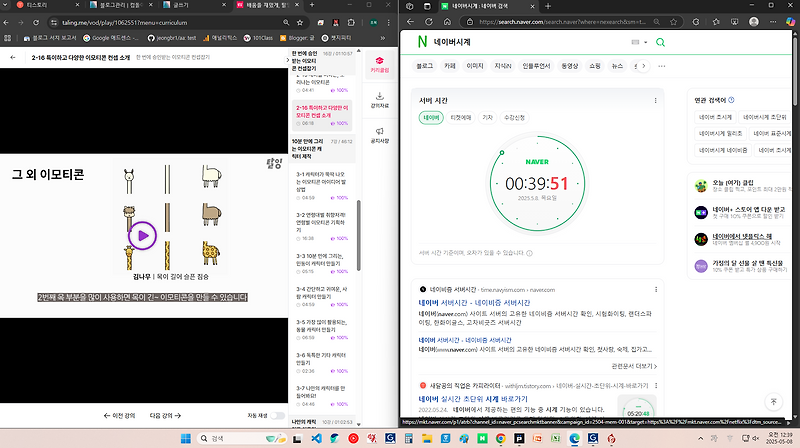Open the 101Class bookmark

coord(258,38)
